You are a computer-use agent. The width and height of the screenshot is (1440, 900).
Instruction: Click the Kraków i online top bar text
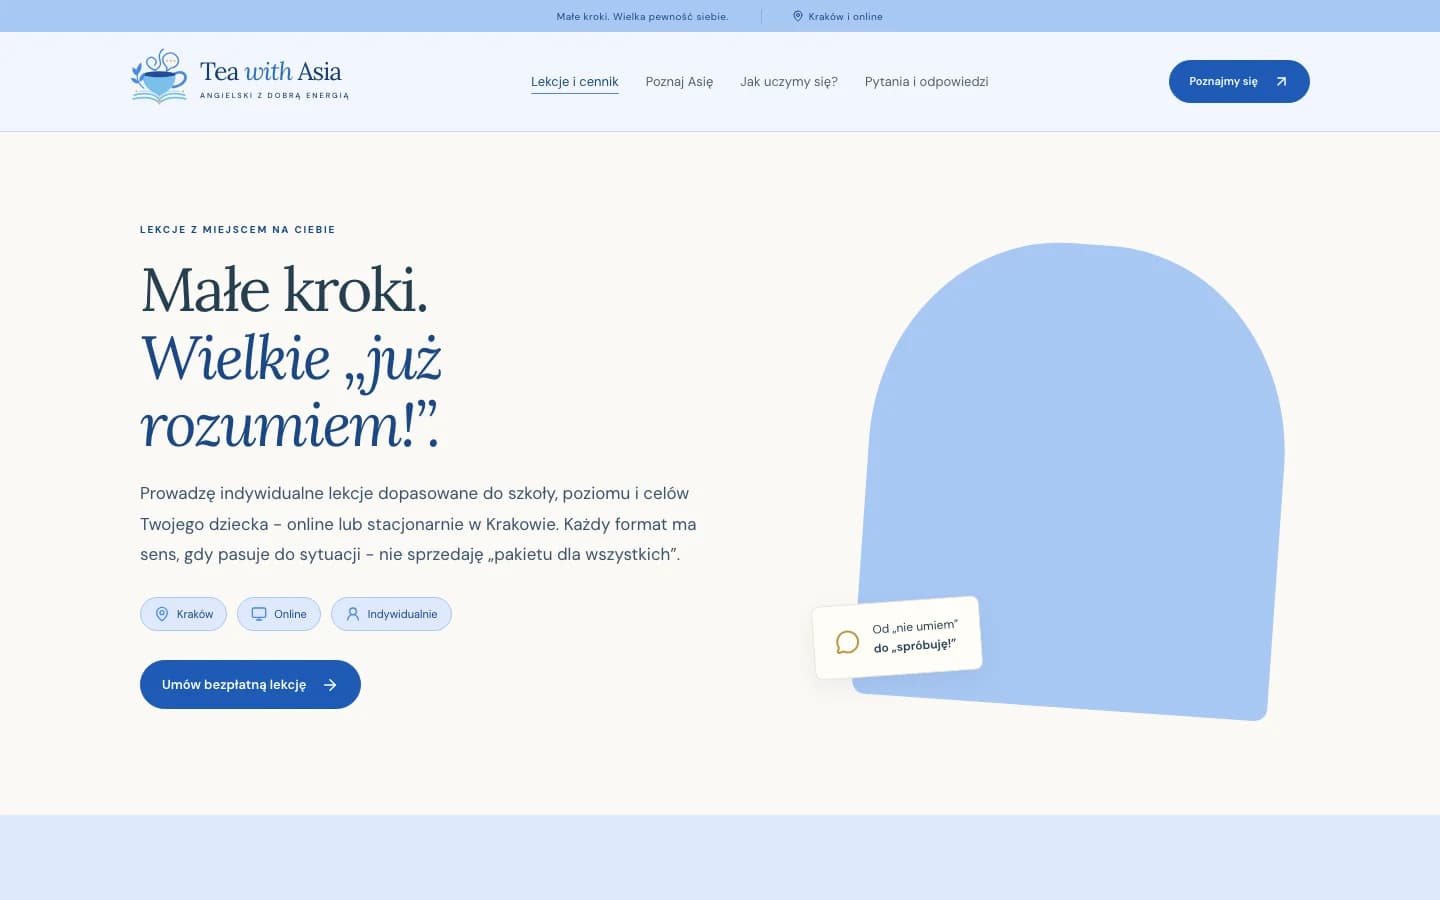[x=845, y=16]
